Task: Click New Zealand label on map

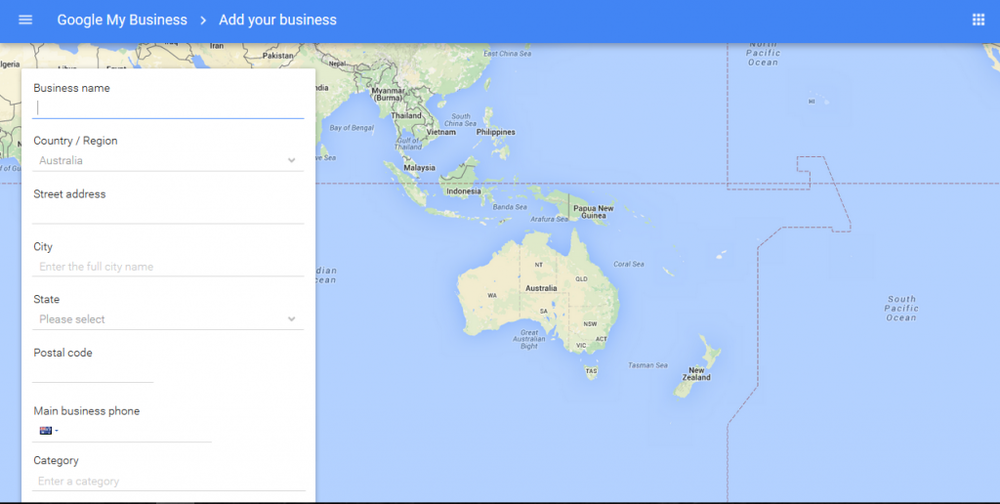Action: pos(696,374)
